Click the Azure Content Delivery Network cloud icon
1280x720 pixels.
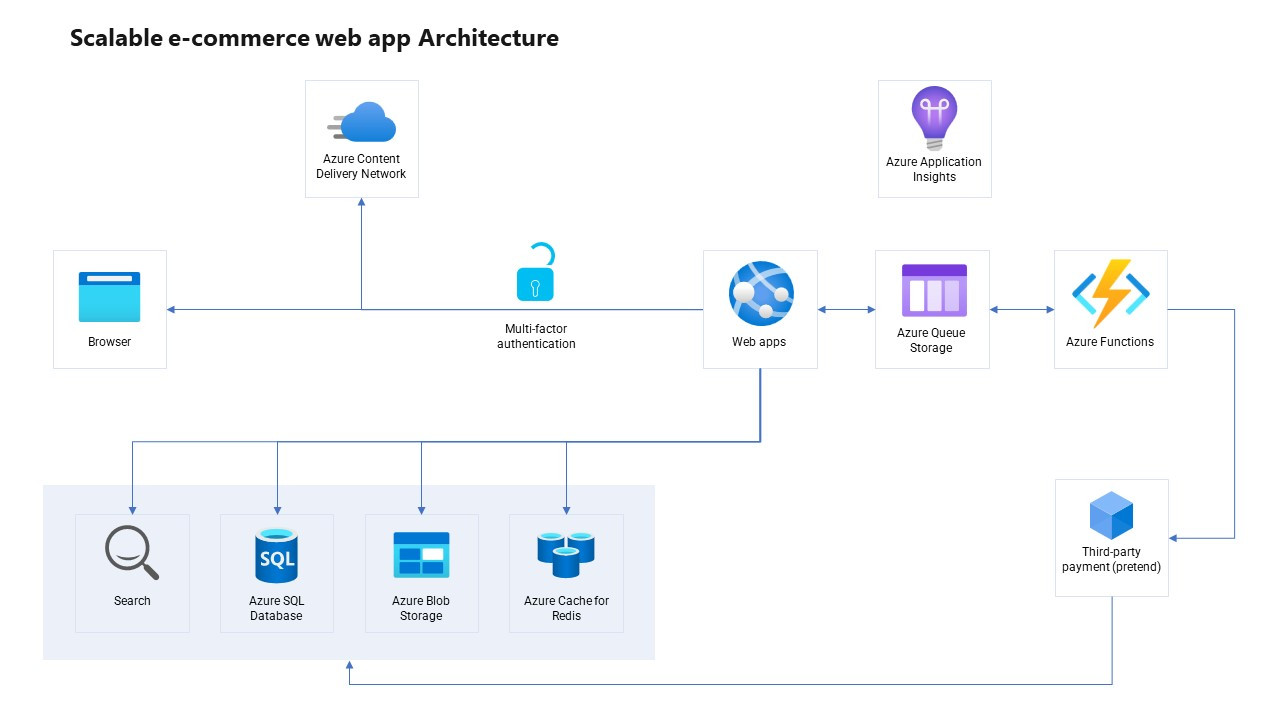coord(362,123)
